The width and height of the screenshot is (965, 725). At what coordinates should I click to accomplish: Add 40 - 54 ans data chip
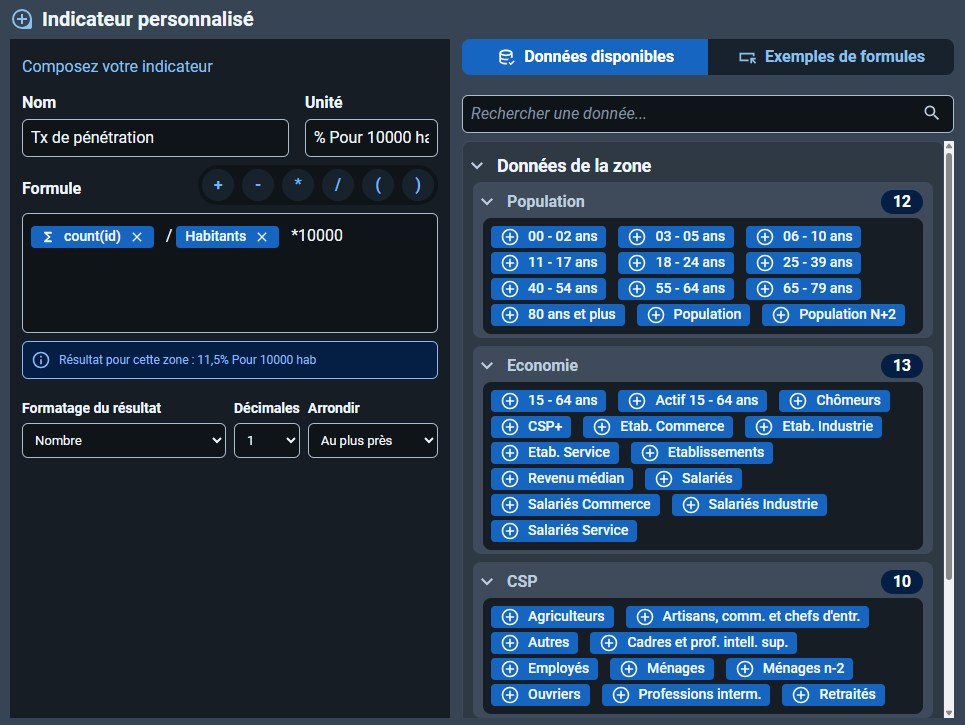pyautogui.click(x=548, y=289)
